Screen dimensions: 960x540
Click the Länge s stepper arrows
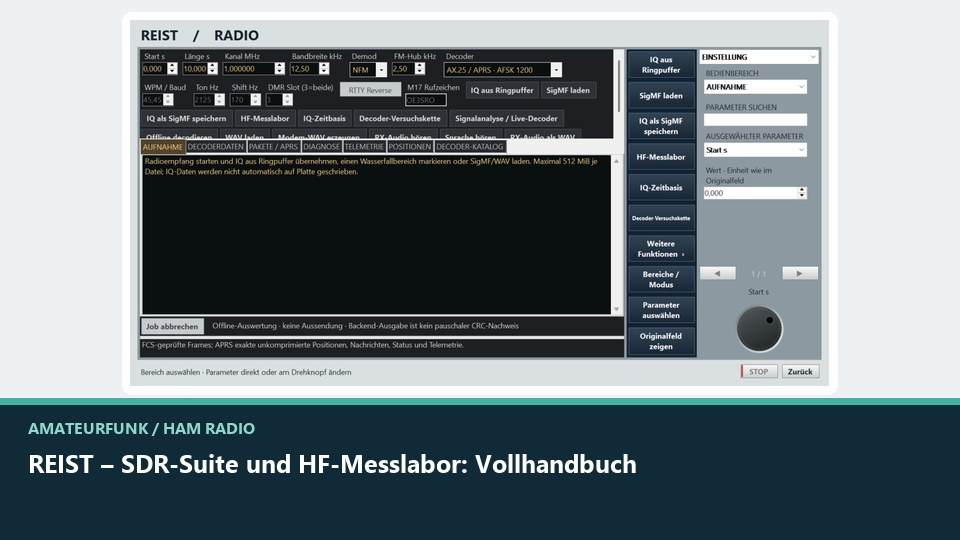coord(212,69)
